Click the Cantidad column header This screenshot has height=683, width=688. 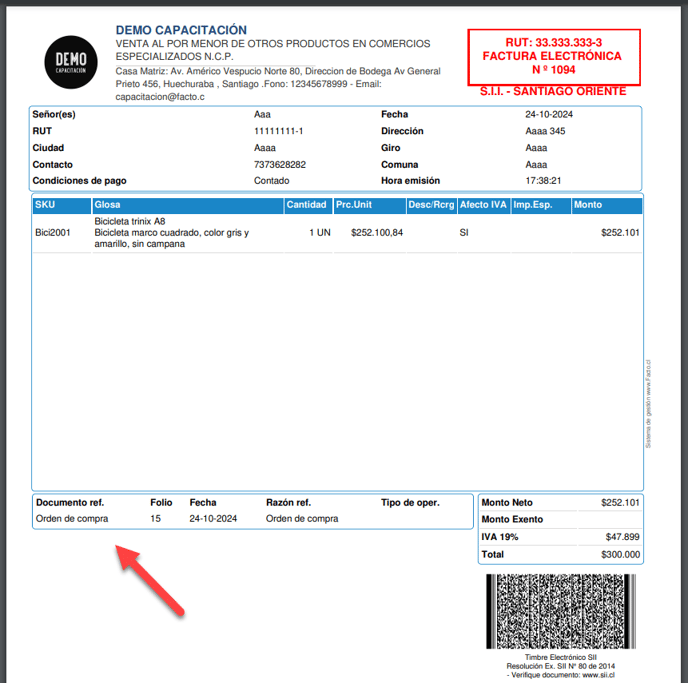coord(306,205)
